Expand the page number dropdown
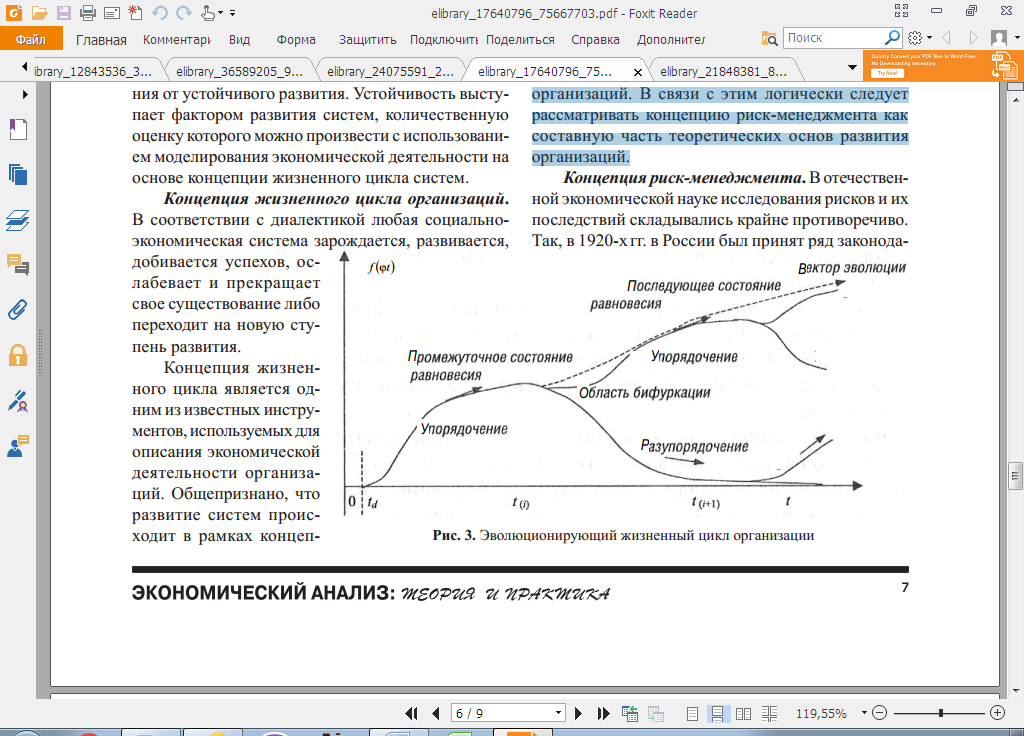The width and height of the screenshot is (1024, 736). pos(558,713)
